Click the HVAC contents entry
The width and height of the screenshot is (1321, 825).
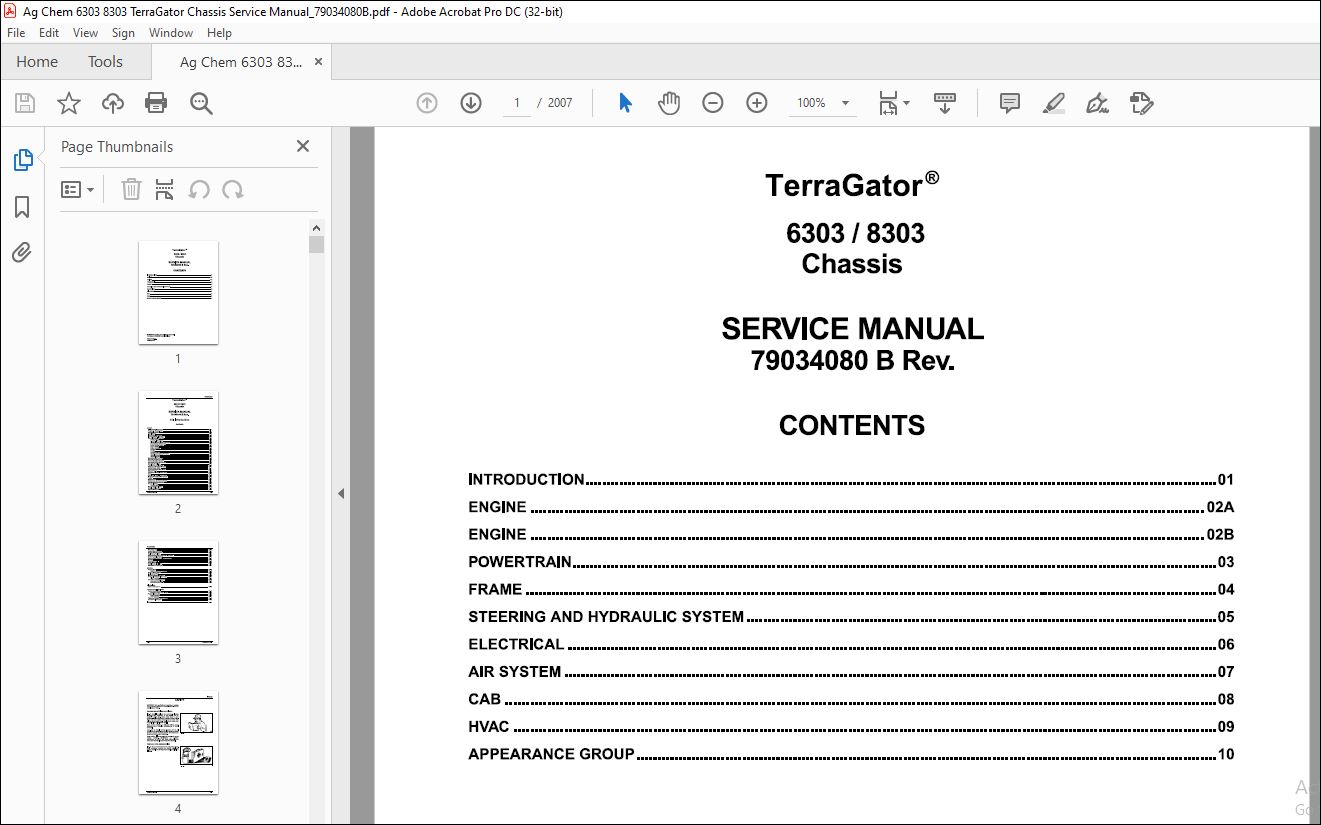pyautogui.click(x=851, y=727)
